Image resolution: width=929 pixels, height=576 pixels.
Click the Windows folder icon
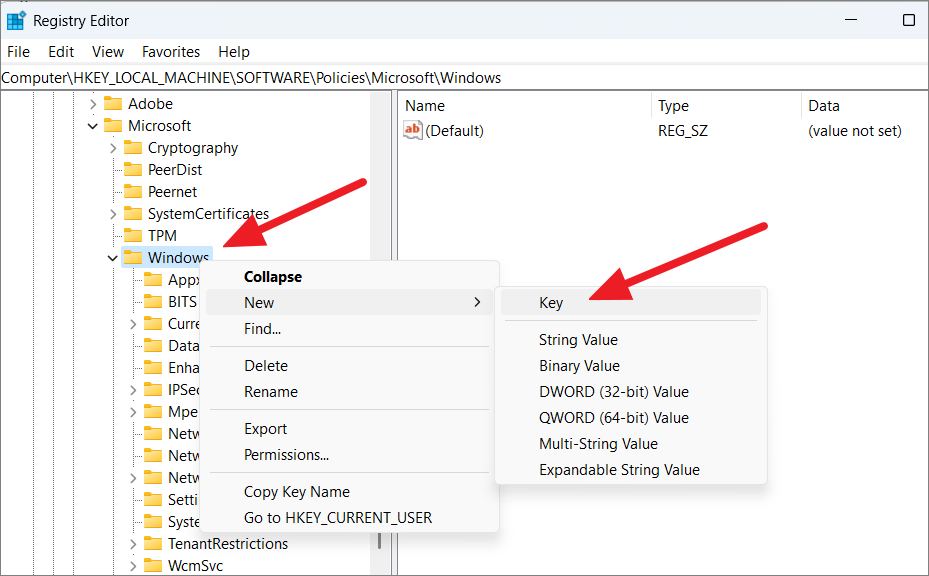[133, 257]
